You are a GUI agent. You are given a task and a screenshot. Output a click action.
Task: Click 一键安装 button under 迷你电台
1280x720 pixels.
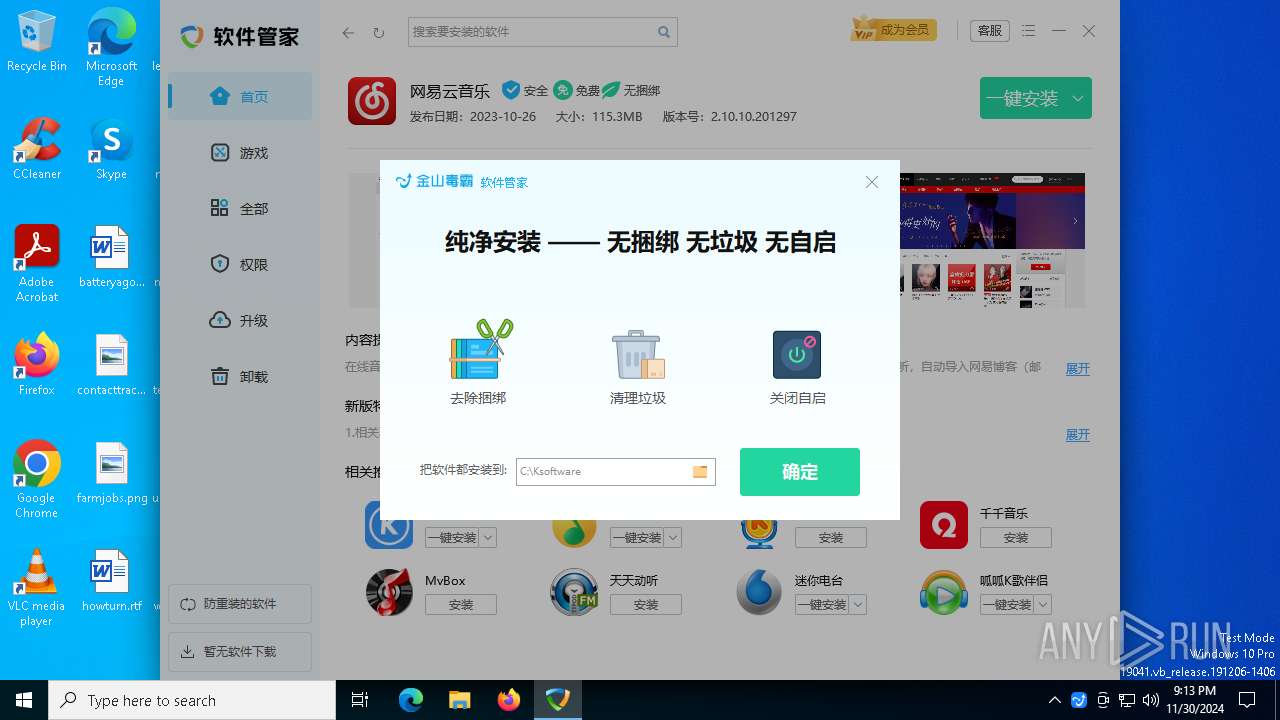click(x=822, y=605)
